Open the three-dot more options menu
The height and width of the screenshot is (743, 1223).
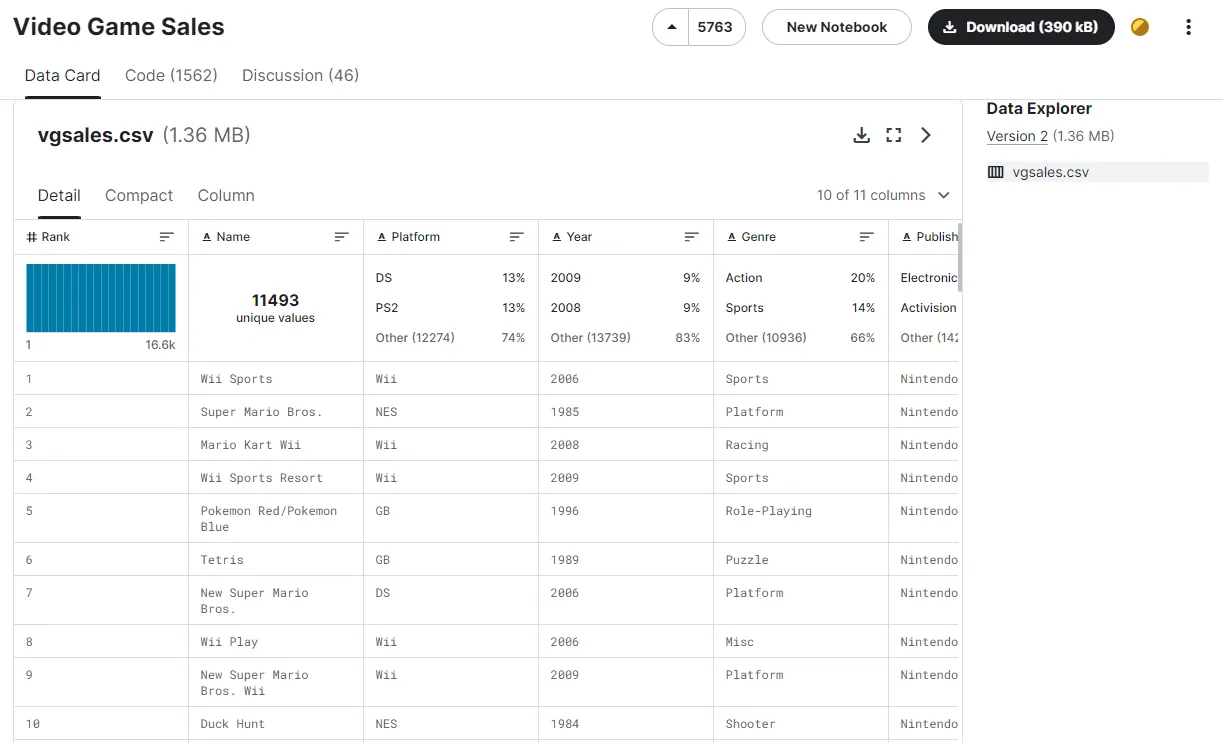click(1188, 27)
